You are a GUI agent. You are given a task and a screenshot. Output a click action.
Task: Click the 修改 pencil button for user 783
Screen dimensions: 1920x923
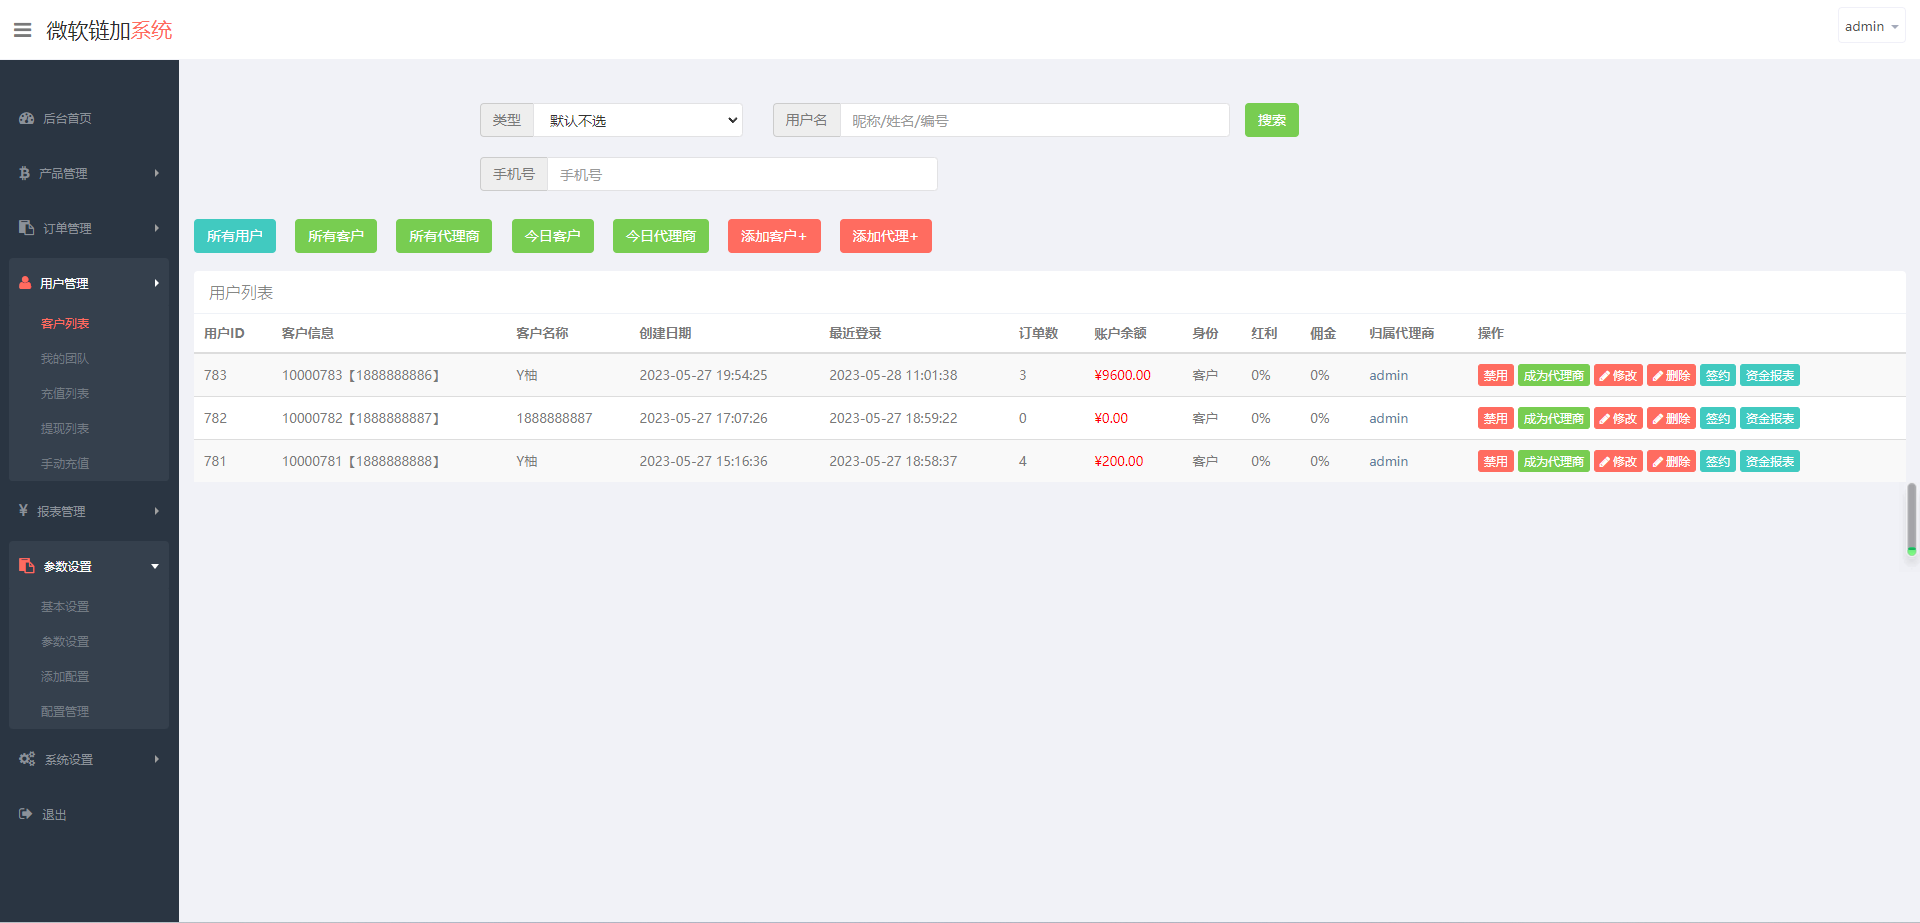pos(1618,375)
